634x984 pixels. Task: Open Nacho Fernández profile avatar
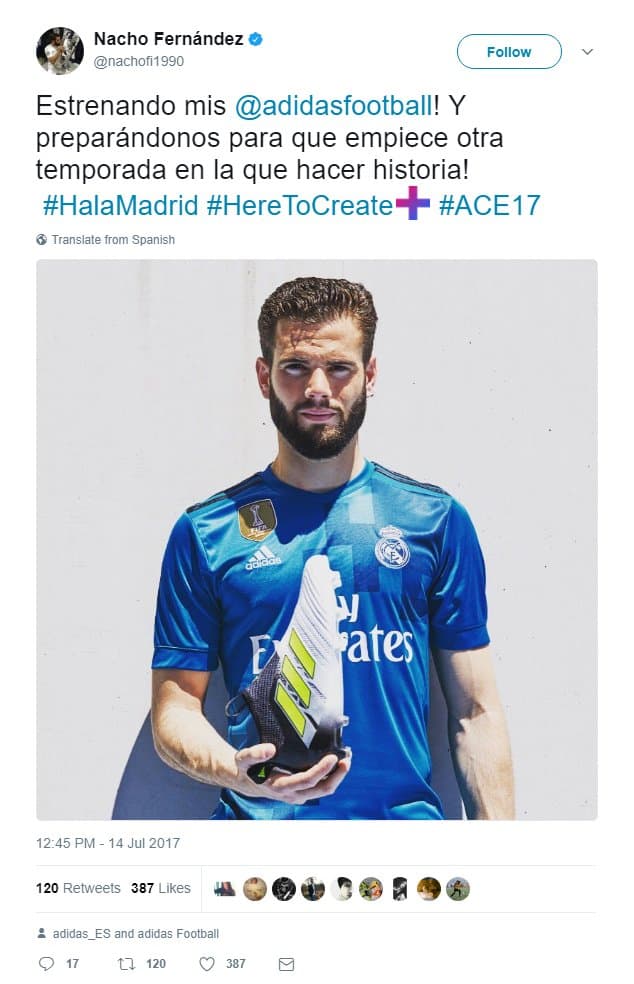coord(60,51)
